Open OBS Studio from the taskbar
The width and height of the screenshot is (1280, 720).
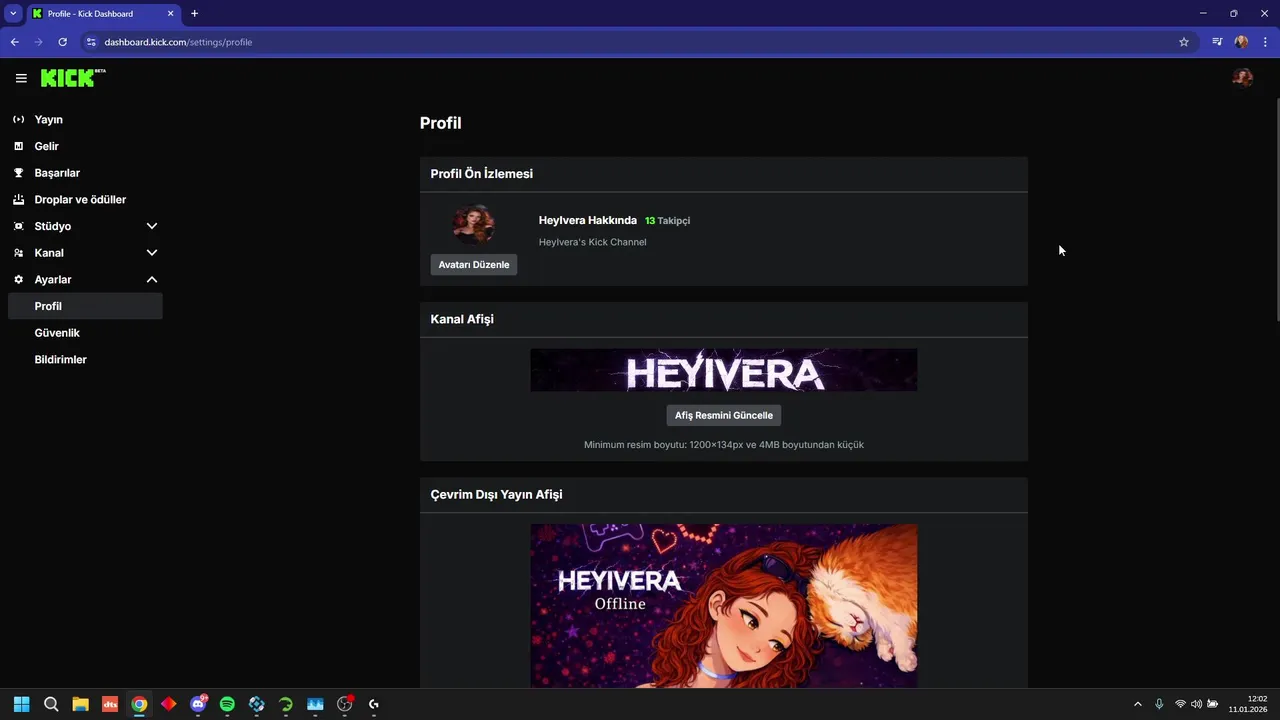click(345, 704)
